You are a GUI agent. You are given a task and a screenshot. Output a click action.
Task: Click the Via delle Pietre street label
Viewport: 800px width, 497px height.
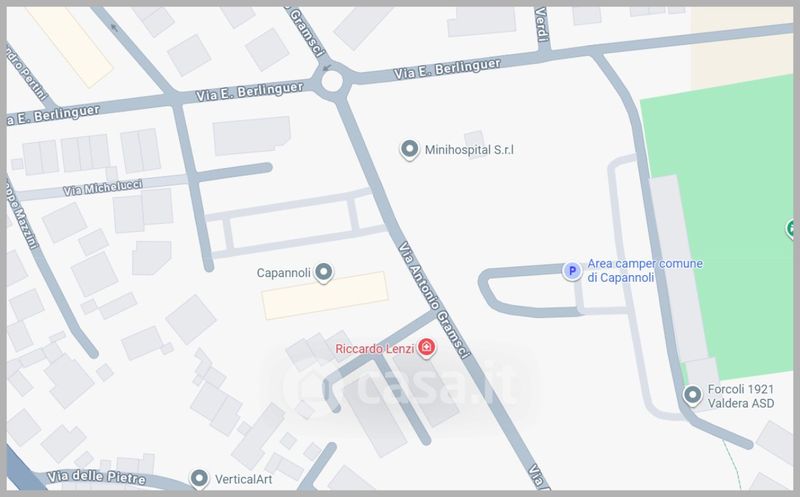(x=96, y=477)
